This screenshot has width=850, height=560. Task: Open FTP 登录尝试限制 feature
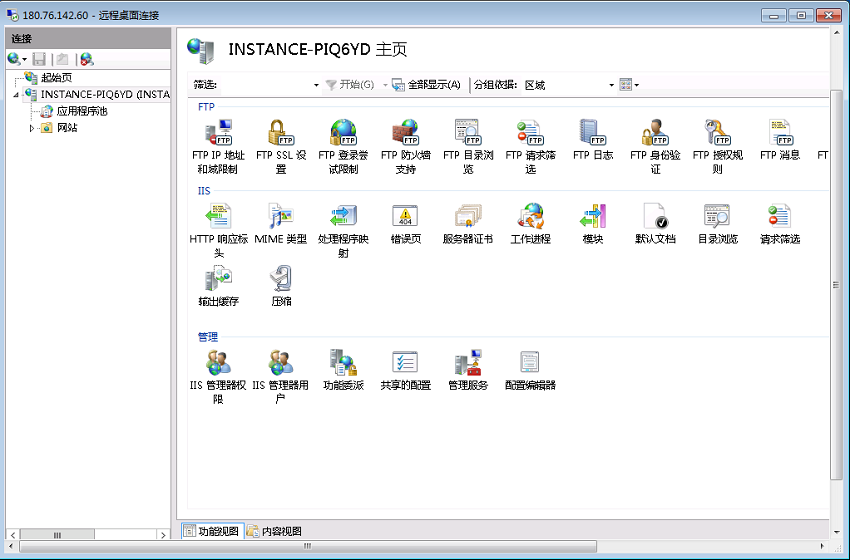pos(343,147)
